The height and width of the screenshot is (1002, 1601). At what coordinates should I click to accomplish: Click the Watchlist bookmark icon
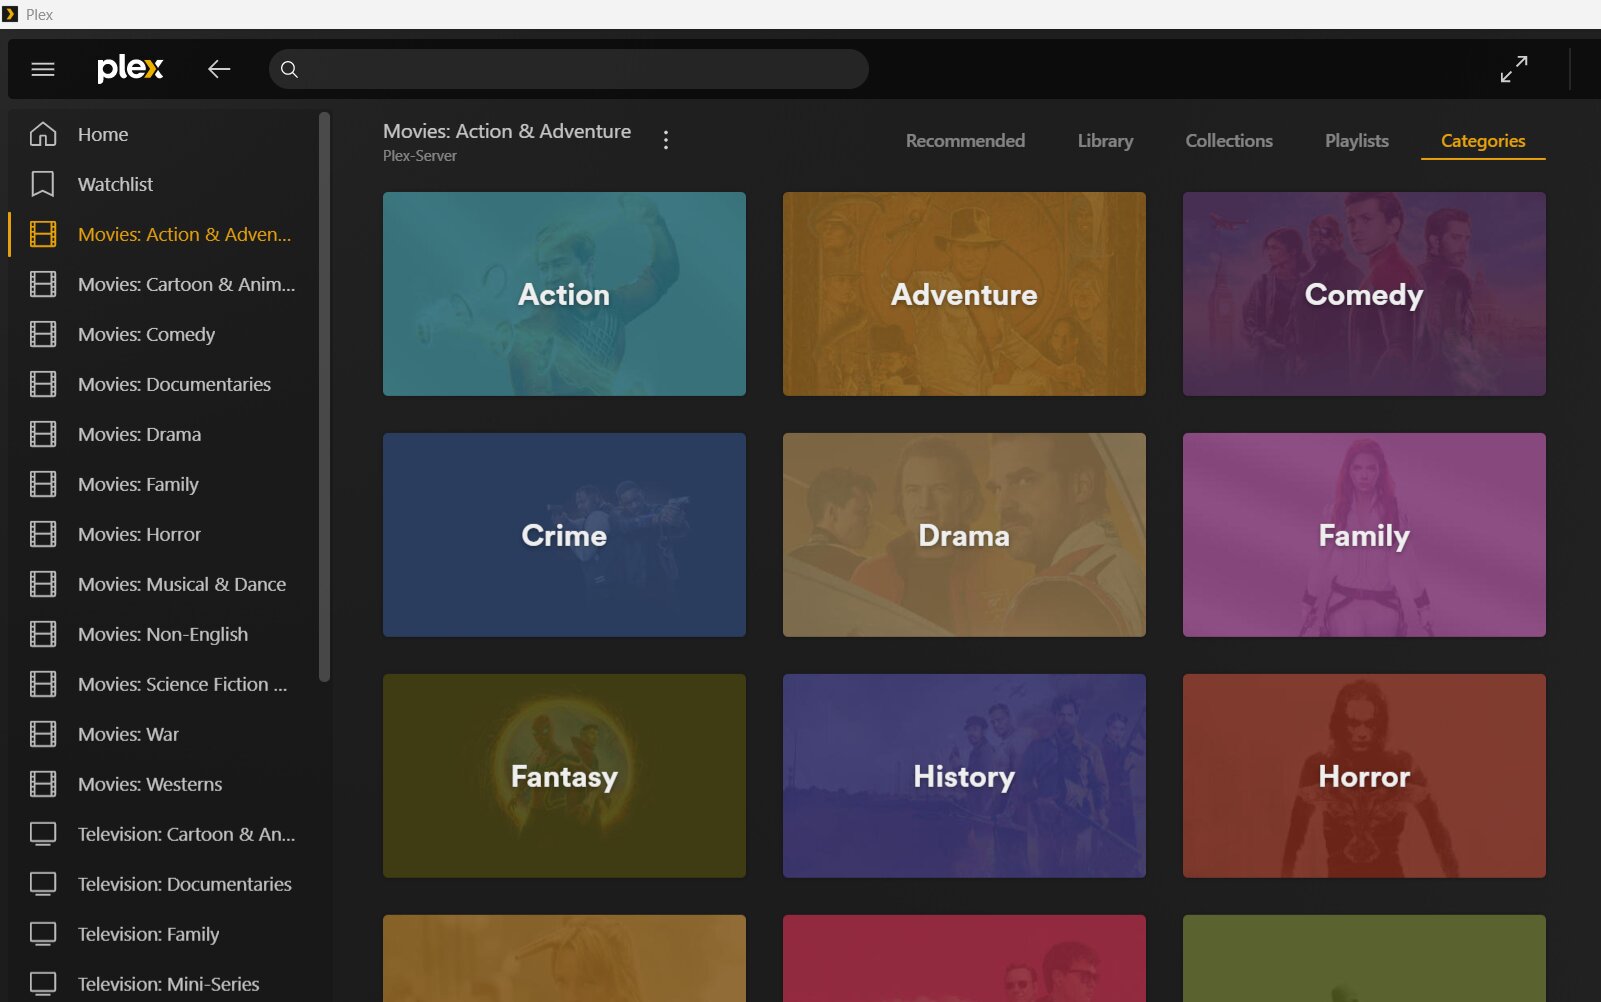43,184
